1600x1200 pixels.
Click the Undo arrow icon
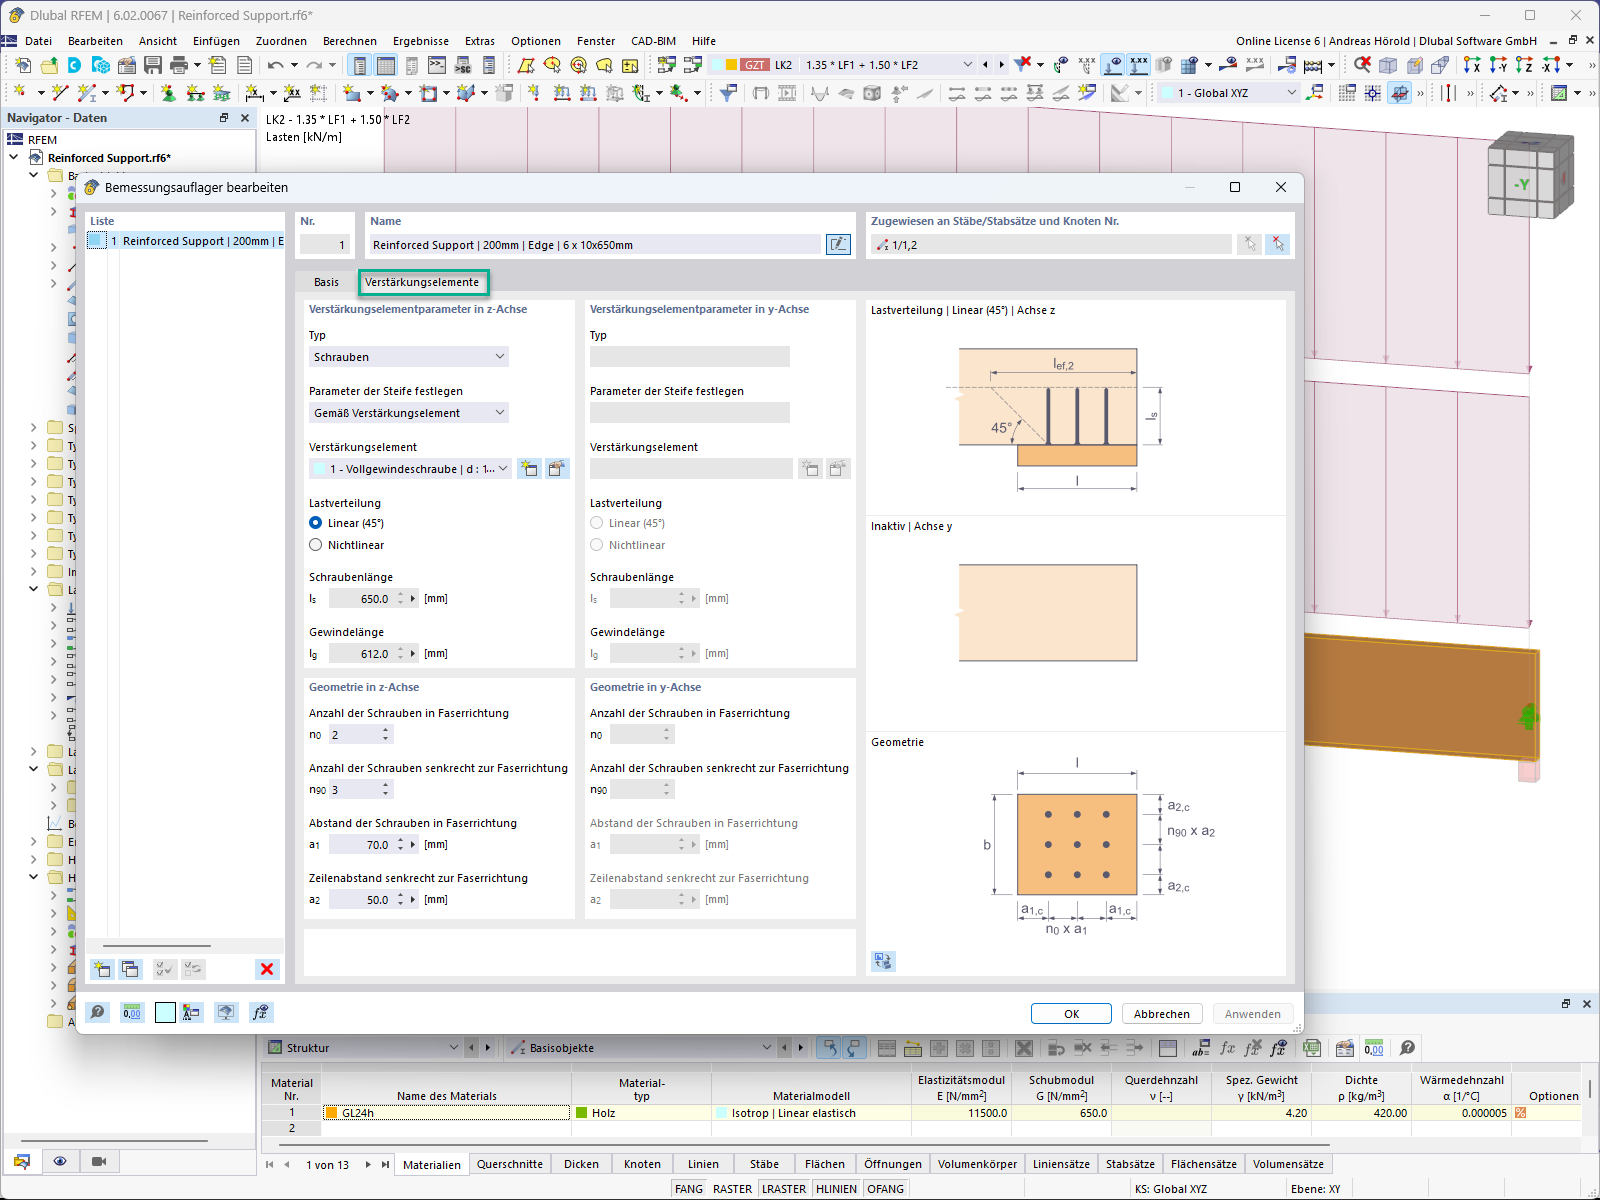click(277, 64)
